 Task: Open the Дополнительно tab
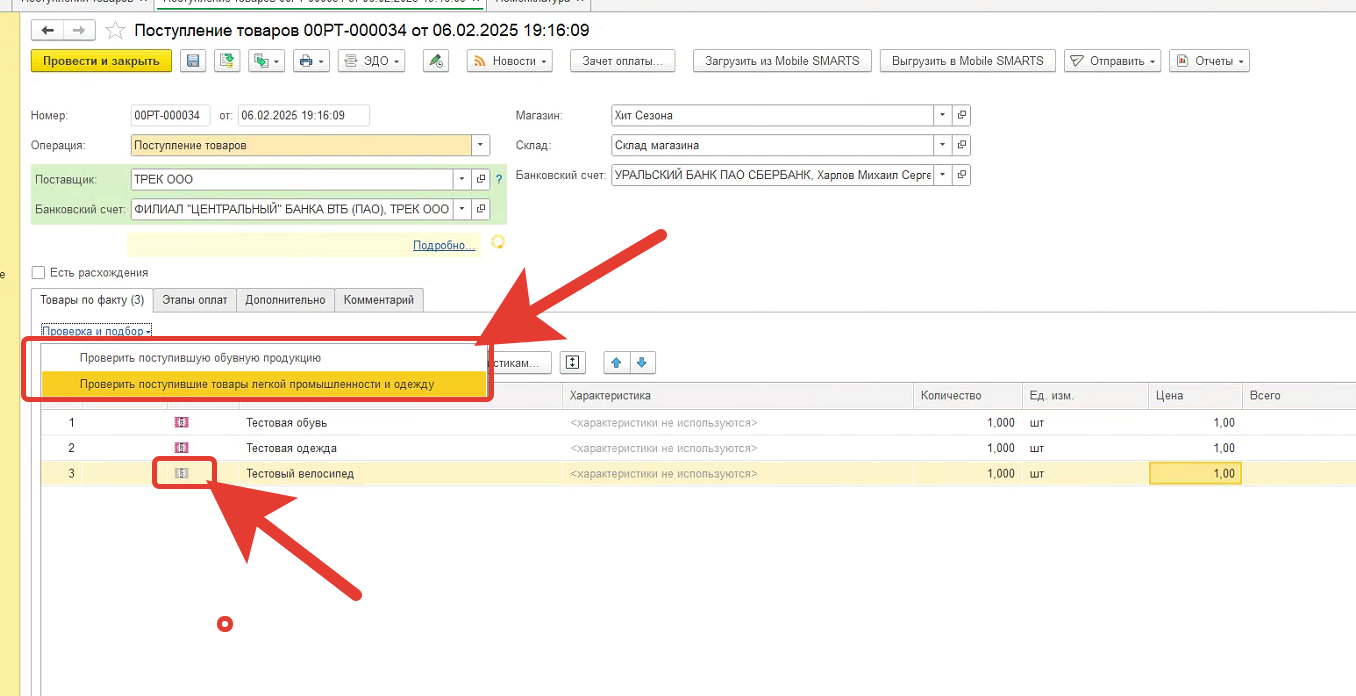(x=285, y=300)
